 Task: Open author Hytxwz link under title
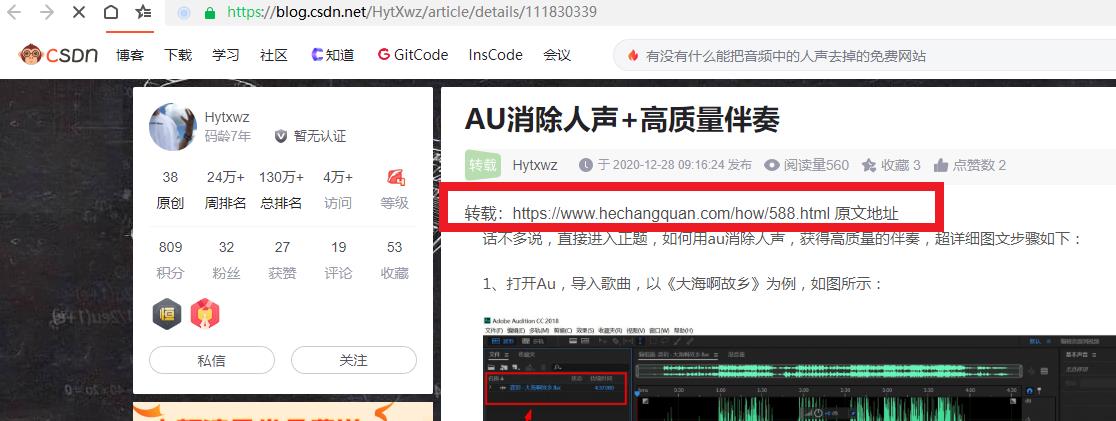point(535,165)
